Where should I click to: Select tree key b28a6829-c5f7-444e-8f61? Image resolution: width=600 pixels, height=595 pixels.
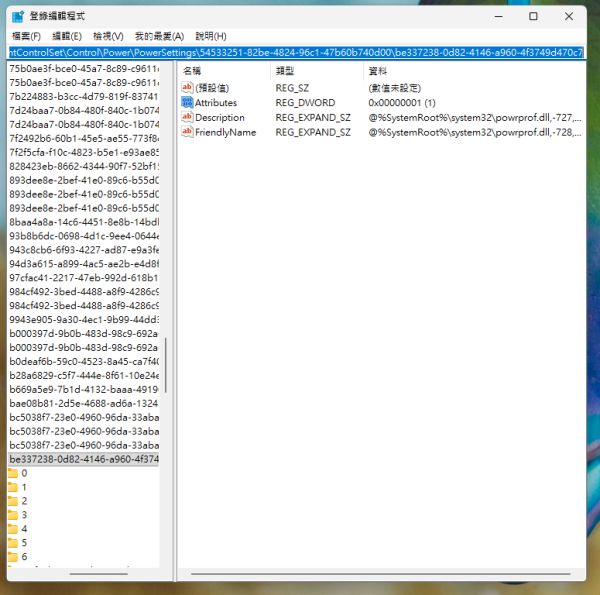84,375
